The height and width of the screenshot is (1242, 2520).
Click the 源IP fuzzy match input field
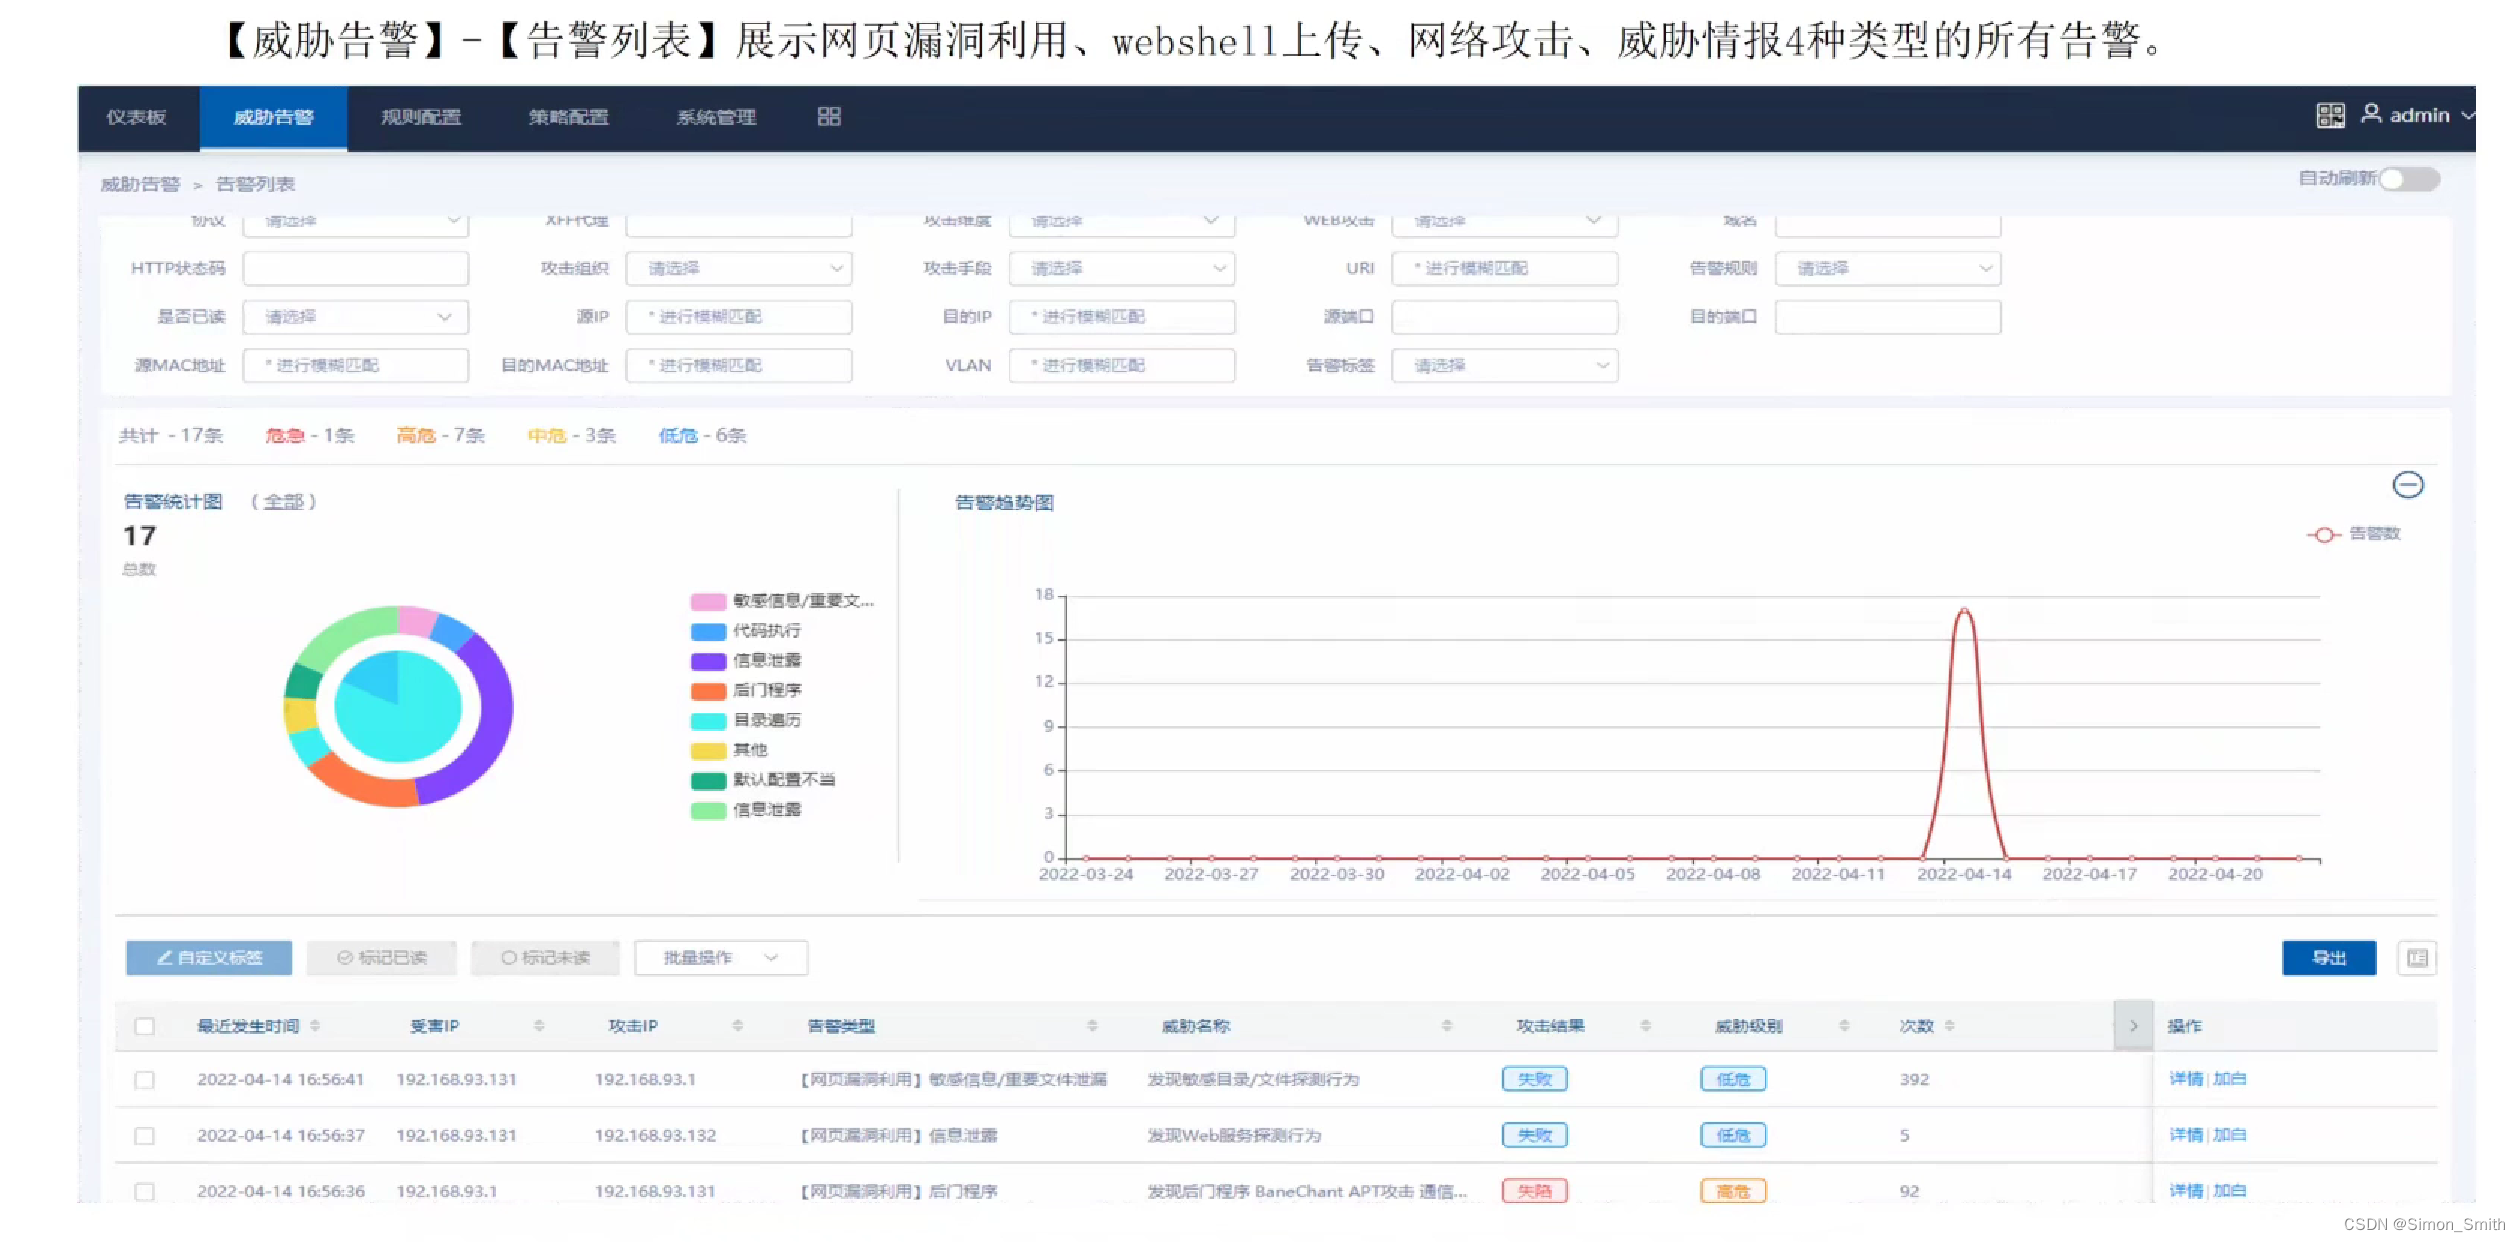coord(738,317)
